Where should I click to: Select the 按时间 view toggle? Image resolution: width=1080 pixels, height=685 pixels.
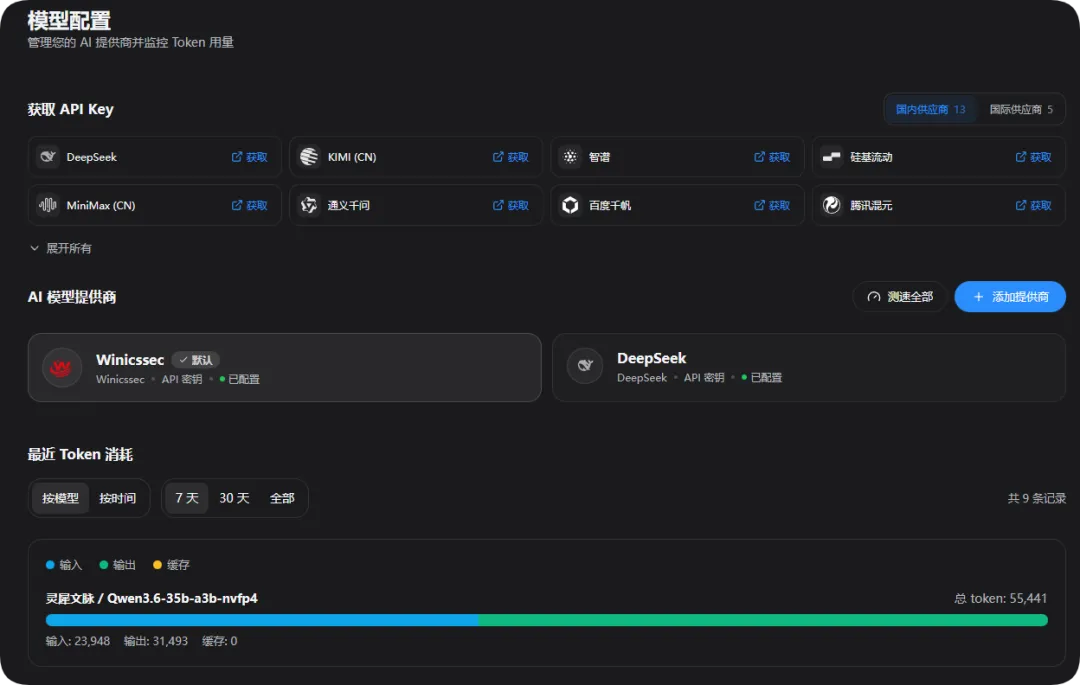point(117,498)
